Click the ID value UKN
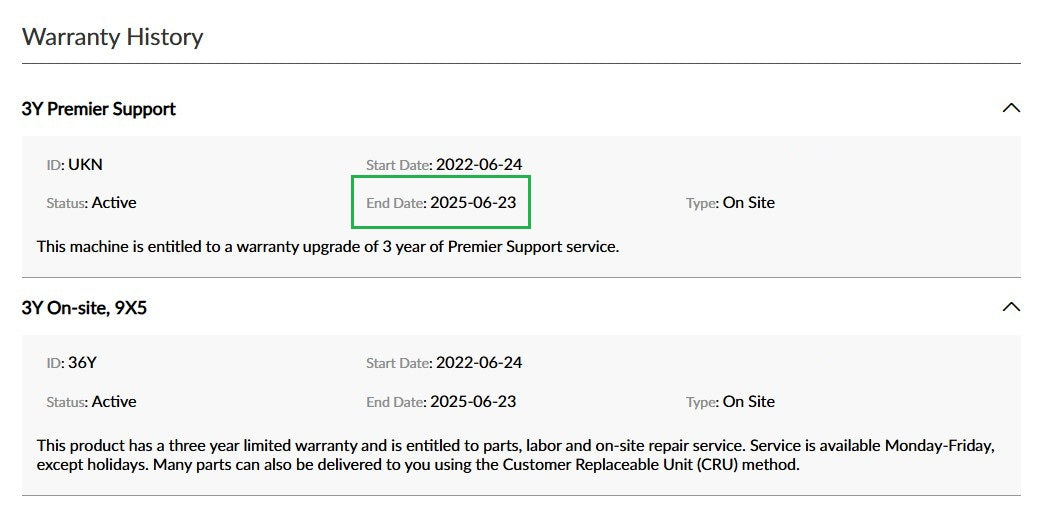Viewport: 1046px width, 509px height. pos(85,164)
